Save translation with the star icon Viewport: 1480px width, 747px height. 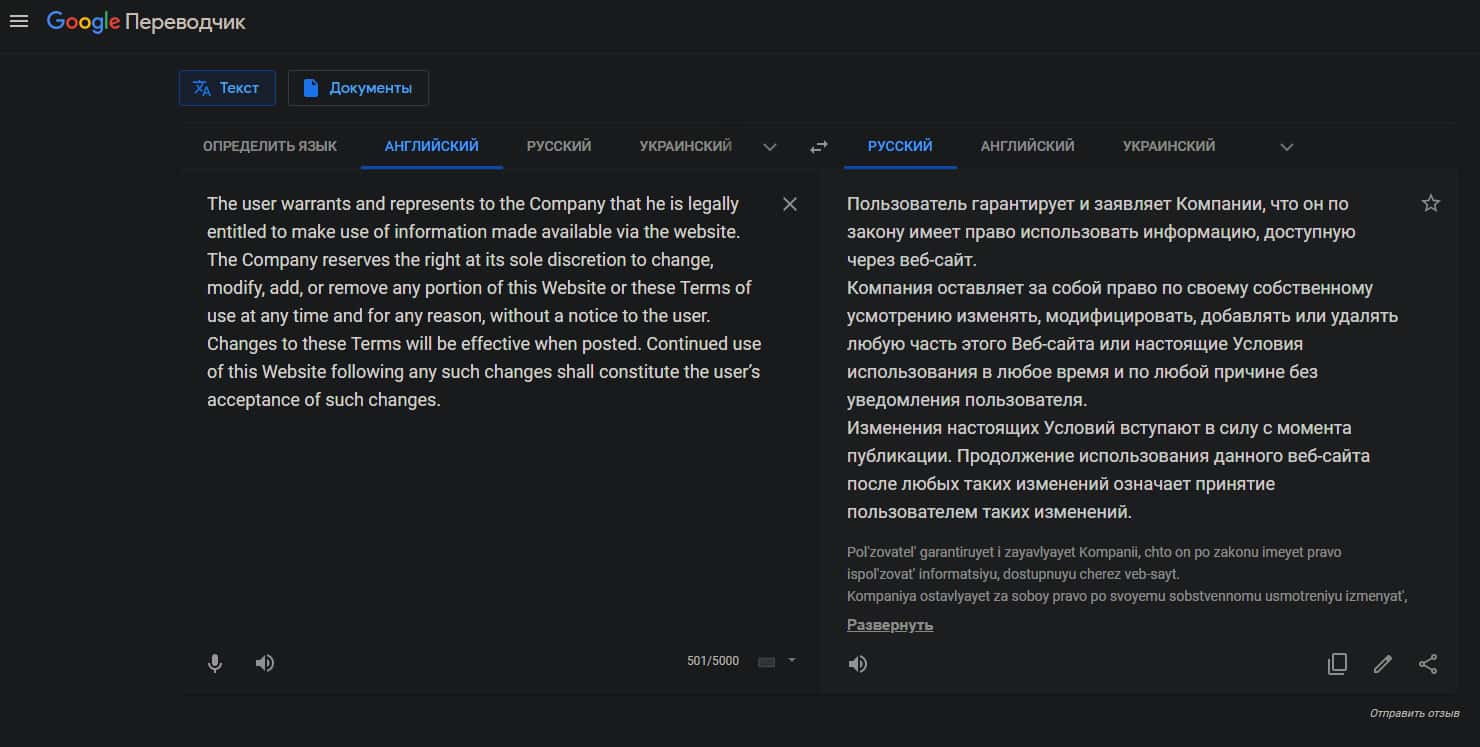click(1431, 204)
